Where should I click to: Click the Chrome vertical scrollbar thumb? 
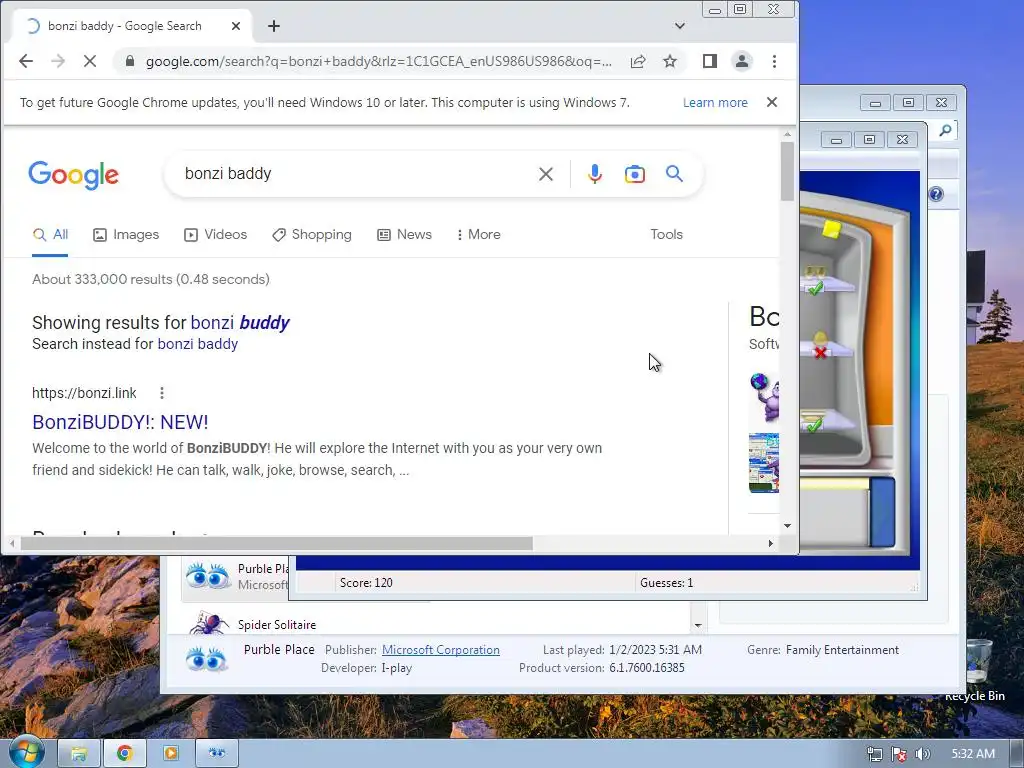pyautogui.click(x=788, y=171)
